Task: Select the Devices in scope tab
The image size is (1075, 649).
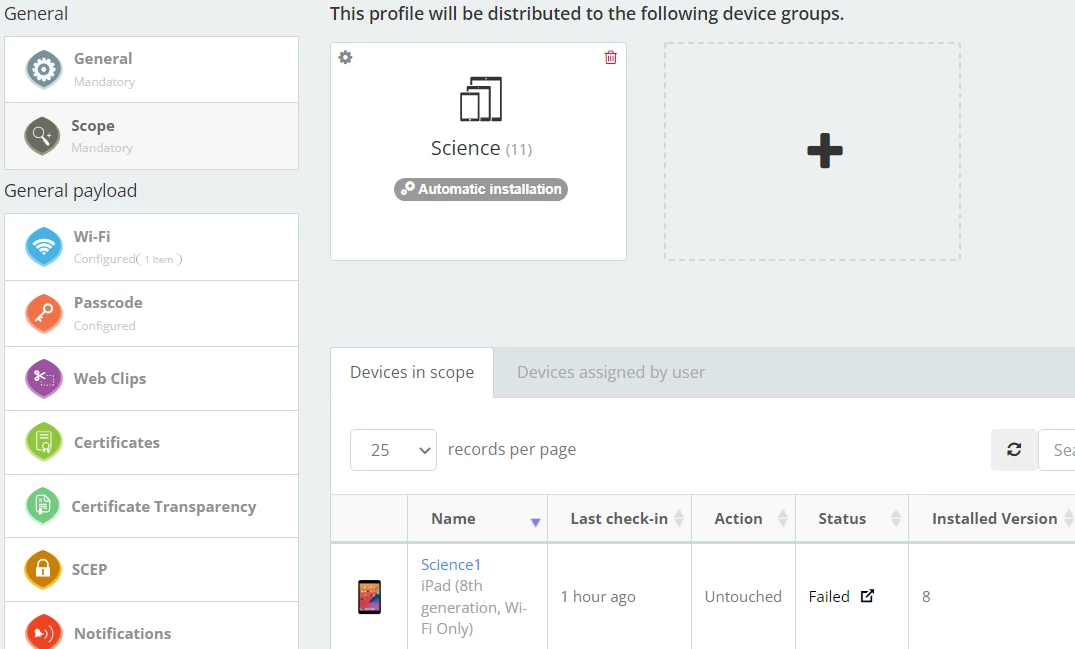Action: tap(412, 373)
